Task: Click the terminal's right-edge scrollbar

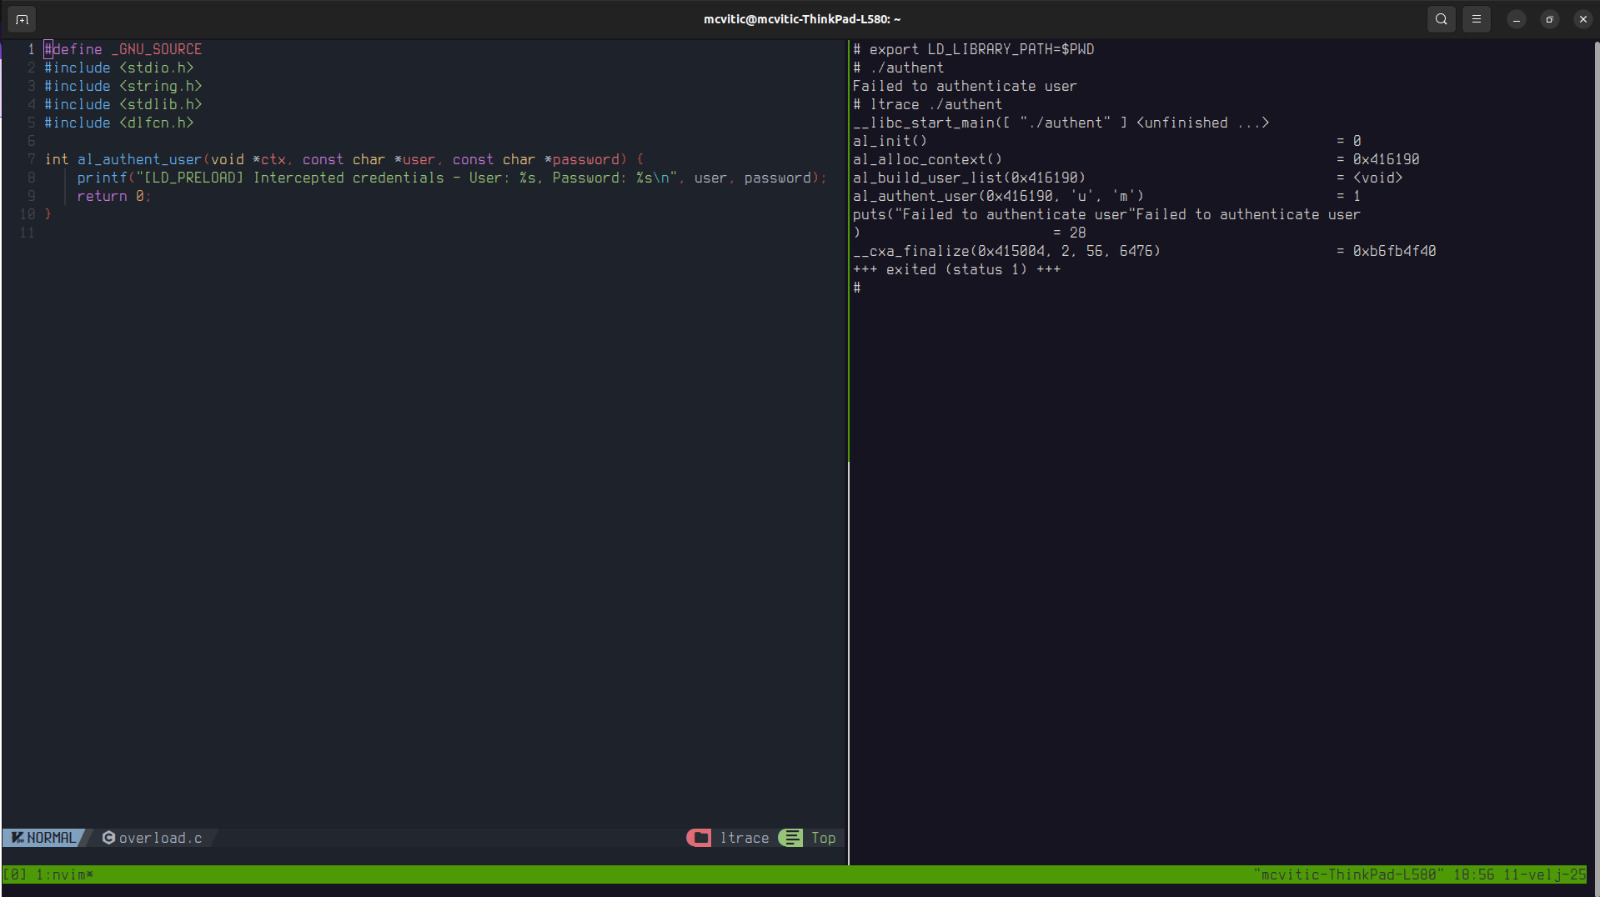Action: pyautogui.click(x=1596, y=450)
